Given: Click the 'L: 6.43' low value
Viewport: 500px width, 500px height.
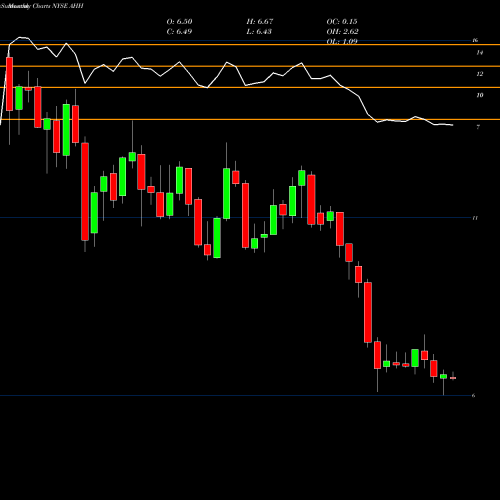Looking at the screenshot, I should pyautogui.click(x=259, y=32).
